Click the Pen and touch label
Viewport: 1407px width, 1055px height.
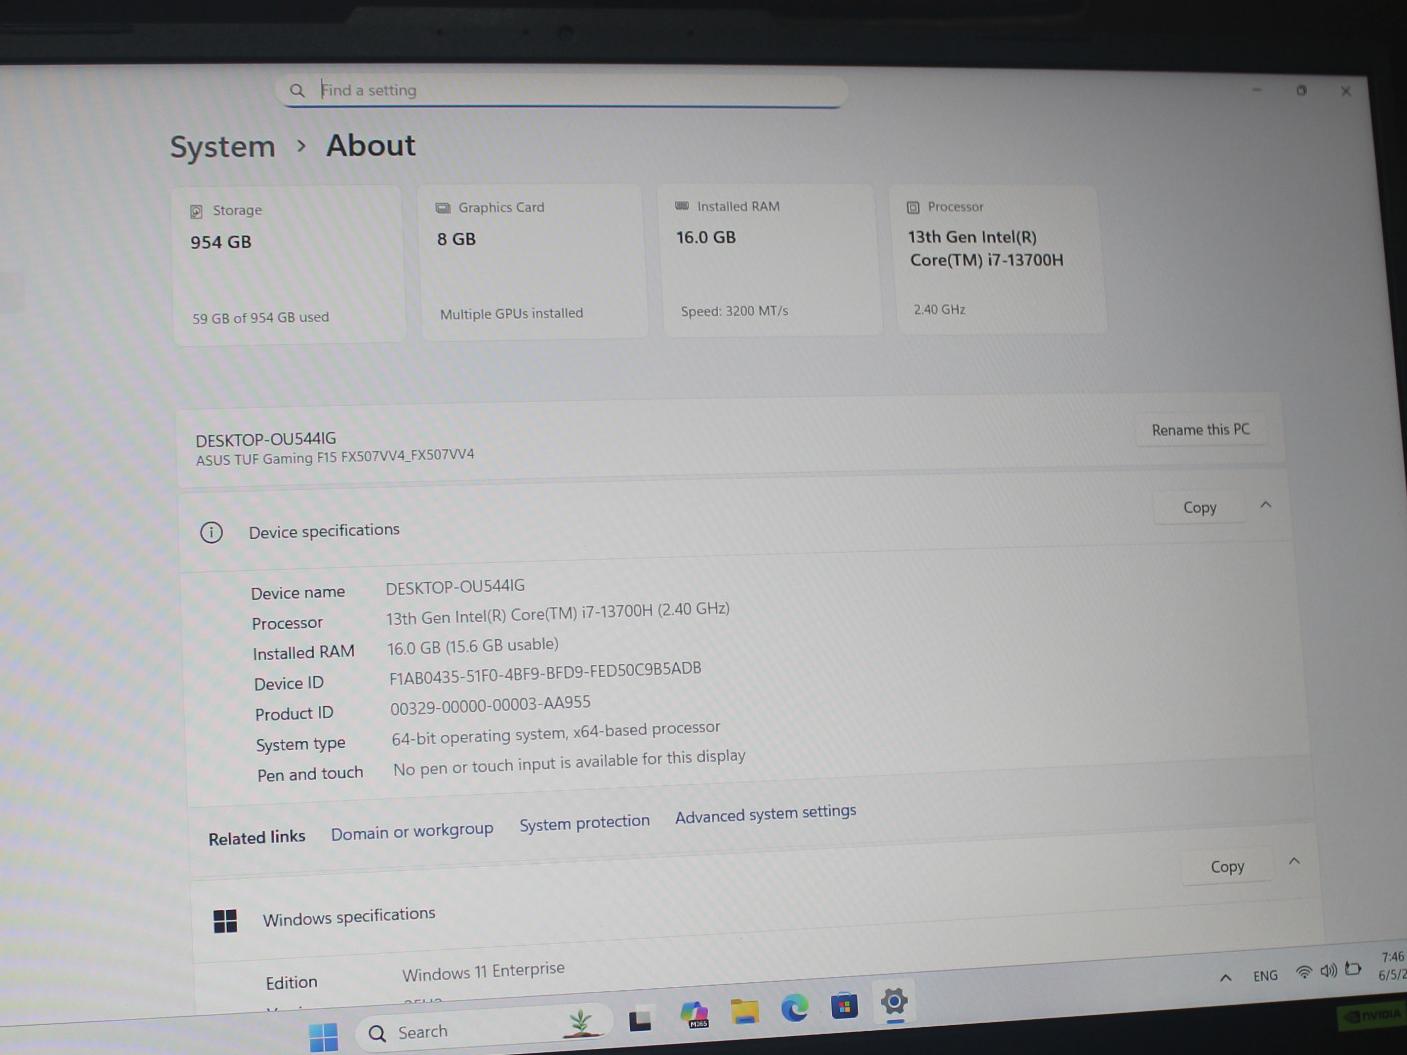(x=310, y=774)
